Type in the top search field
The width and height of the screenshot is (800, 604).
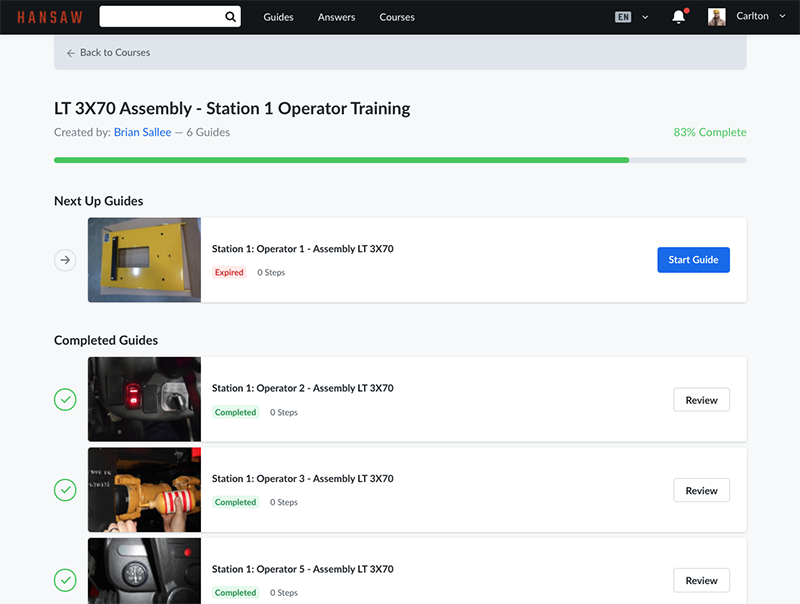click(x=160, y=17)
